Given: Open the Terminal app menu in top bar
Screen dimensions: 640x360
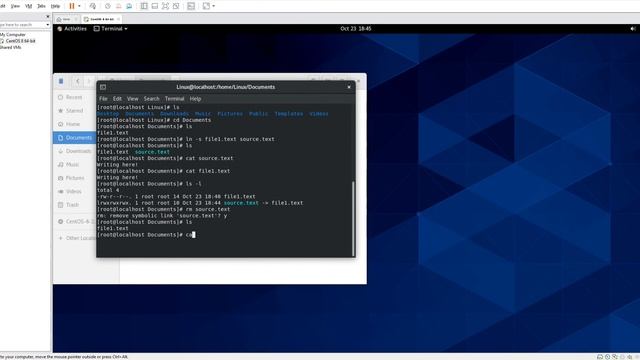Looking at the screenshot, I should (111, 29).
